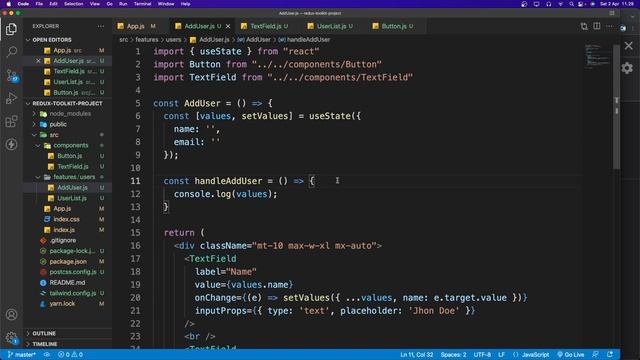This screenshot has height=360, width=640.
Task: Click the settings gear at far right
Action: pyautogui.click(x=627, y=68)
